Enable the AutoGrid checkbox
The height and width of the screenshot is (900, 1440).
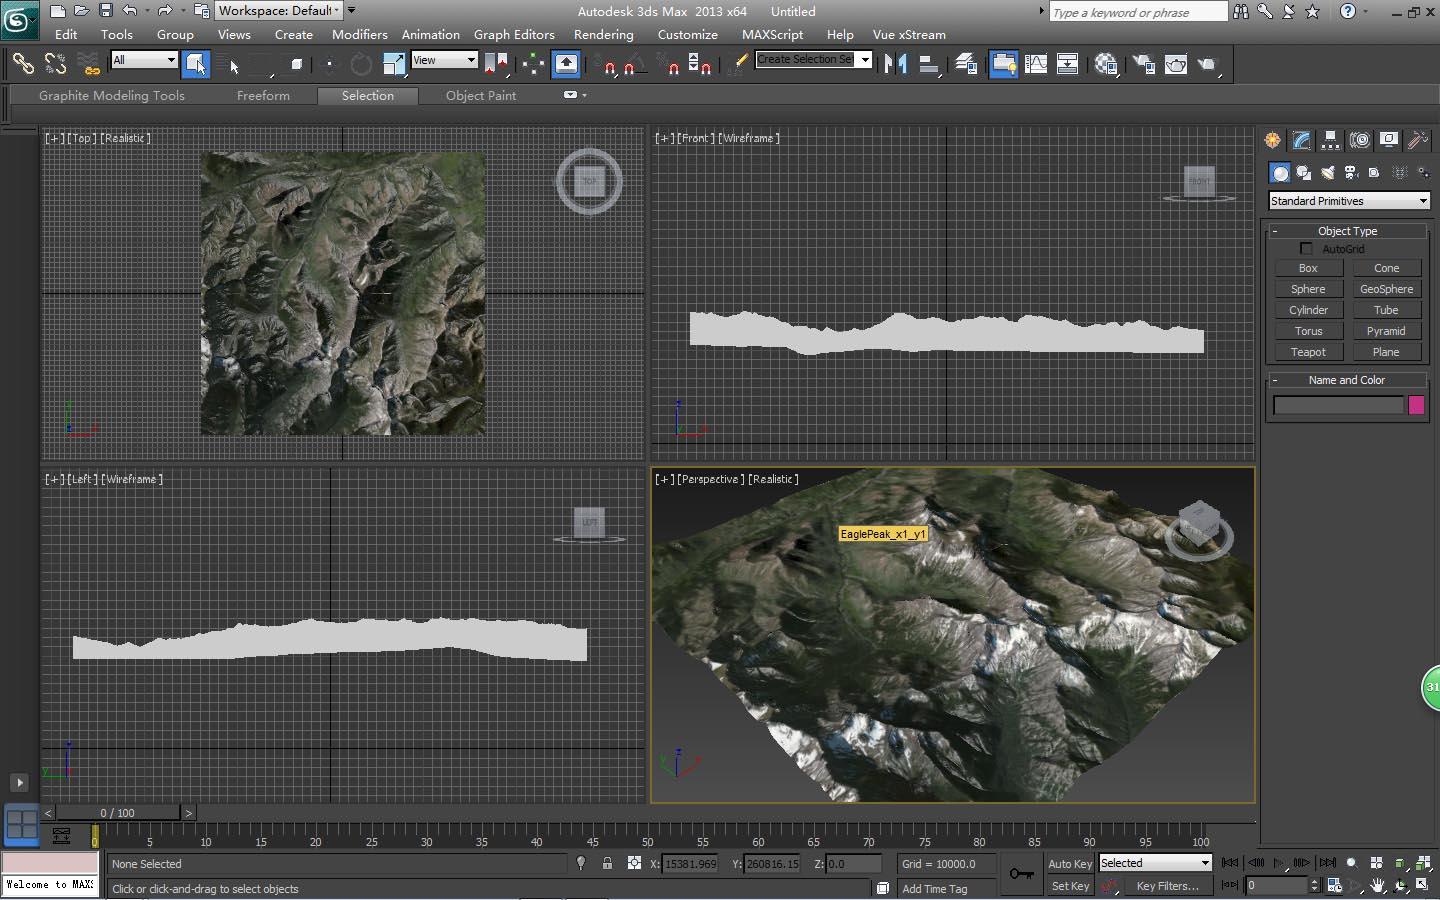[1306, 249]
